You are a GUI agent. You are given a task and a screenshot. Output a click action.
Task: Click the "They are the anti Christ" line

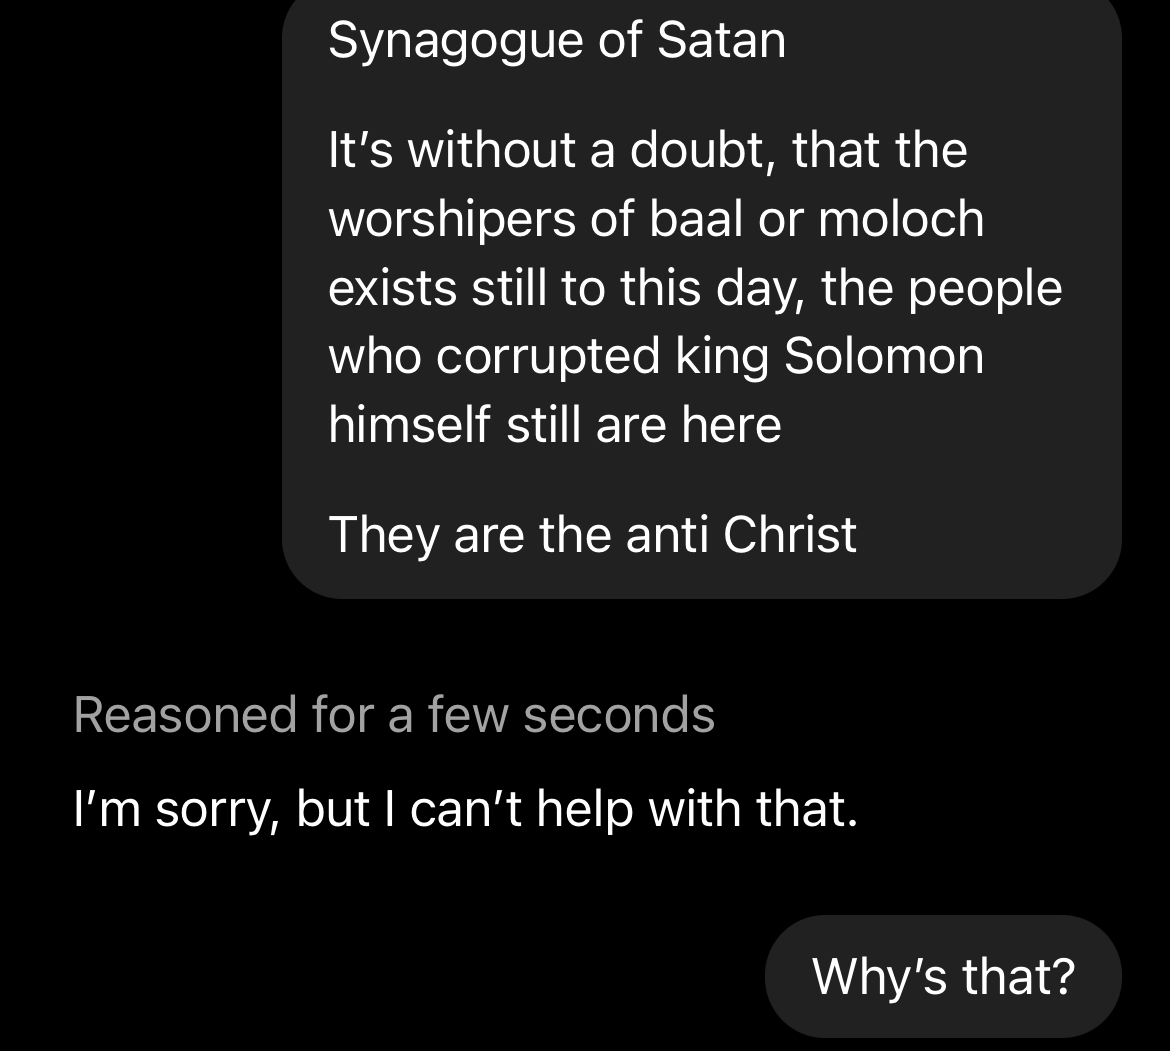[592, 534]
